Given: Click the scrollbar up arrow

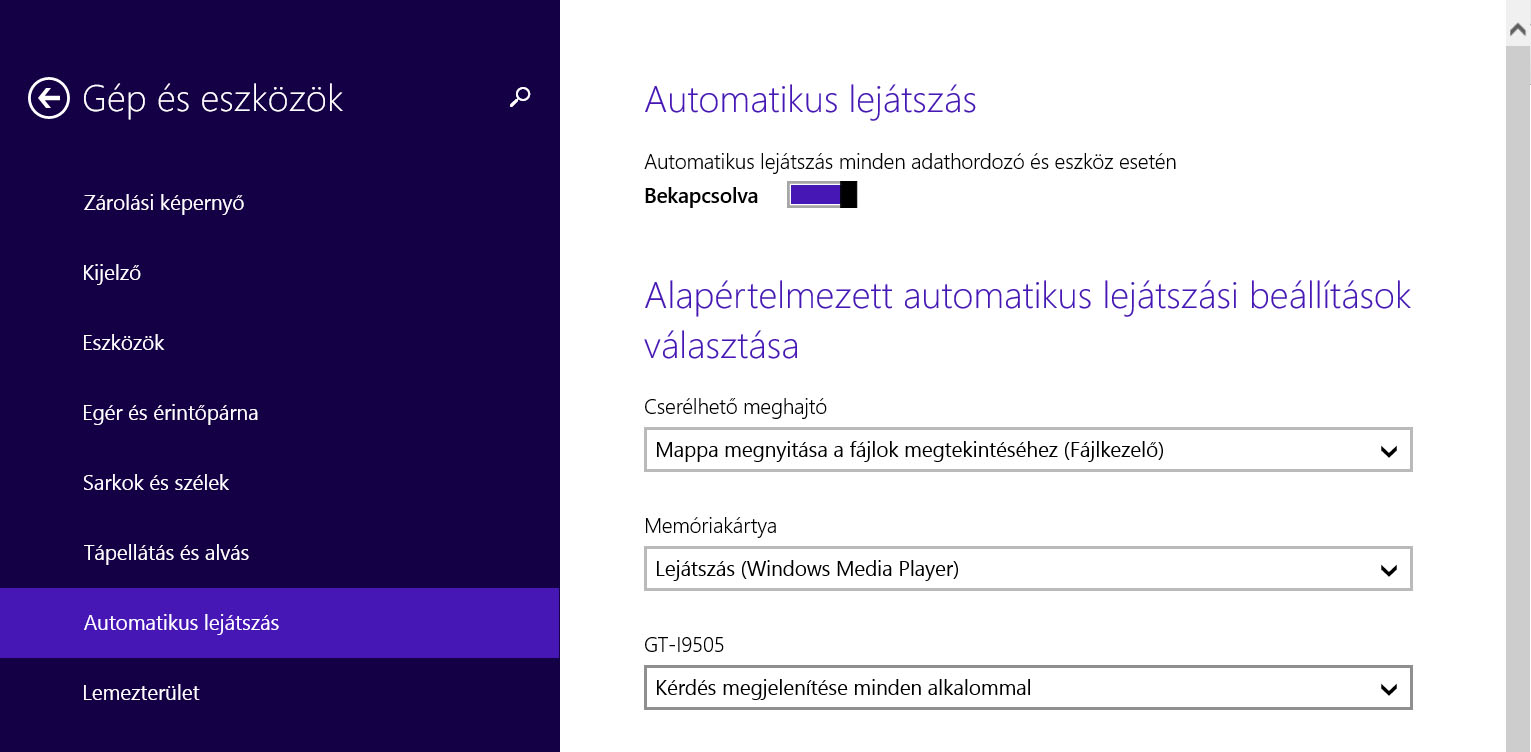Looking at the screenshot, I should (x=1518, y=31).
